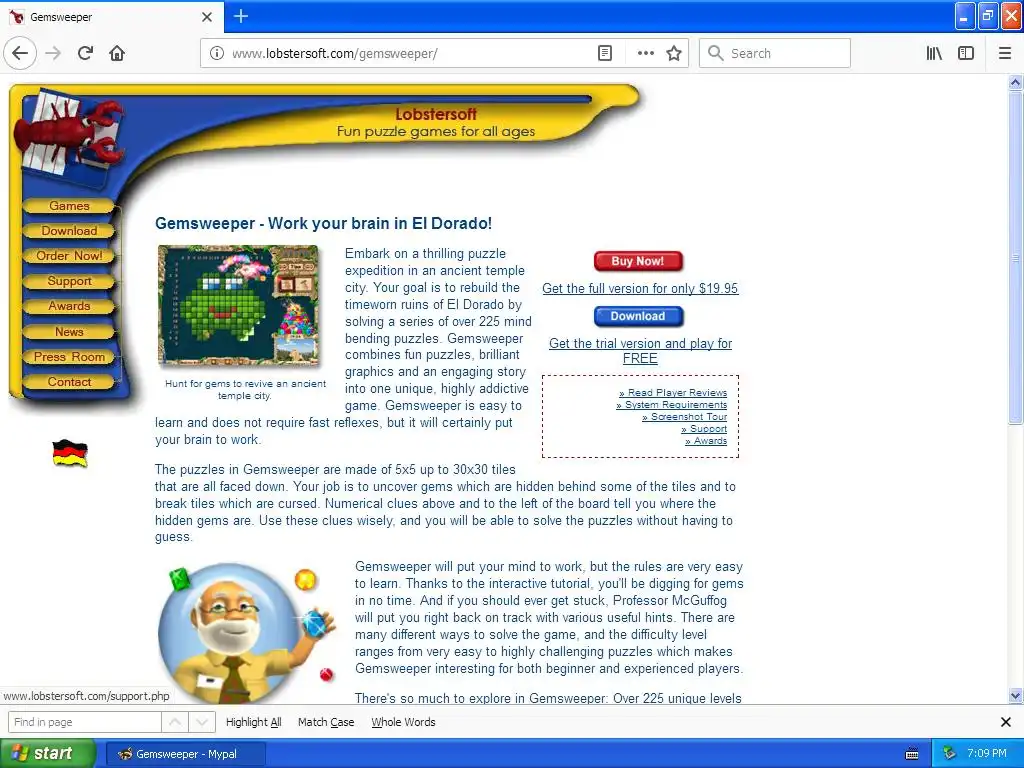The width and height of the screenshot is (1024, 768).
Task: Click the Gemsweeper game screenshot thumbnail
Action: pos(239,305)
